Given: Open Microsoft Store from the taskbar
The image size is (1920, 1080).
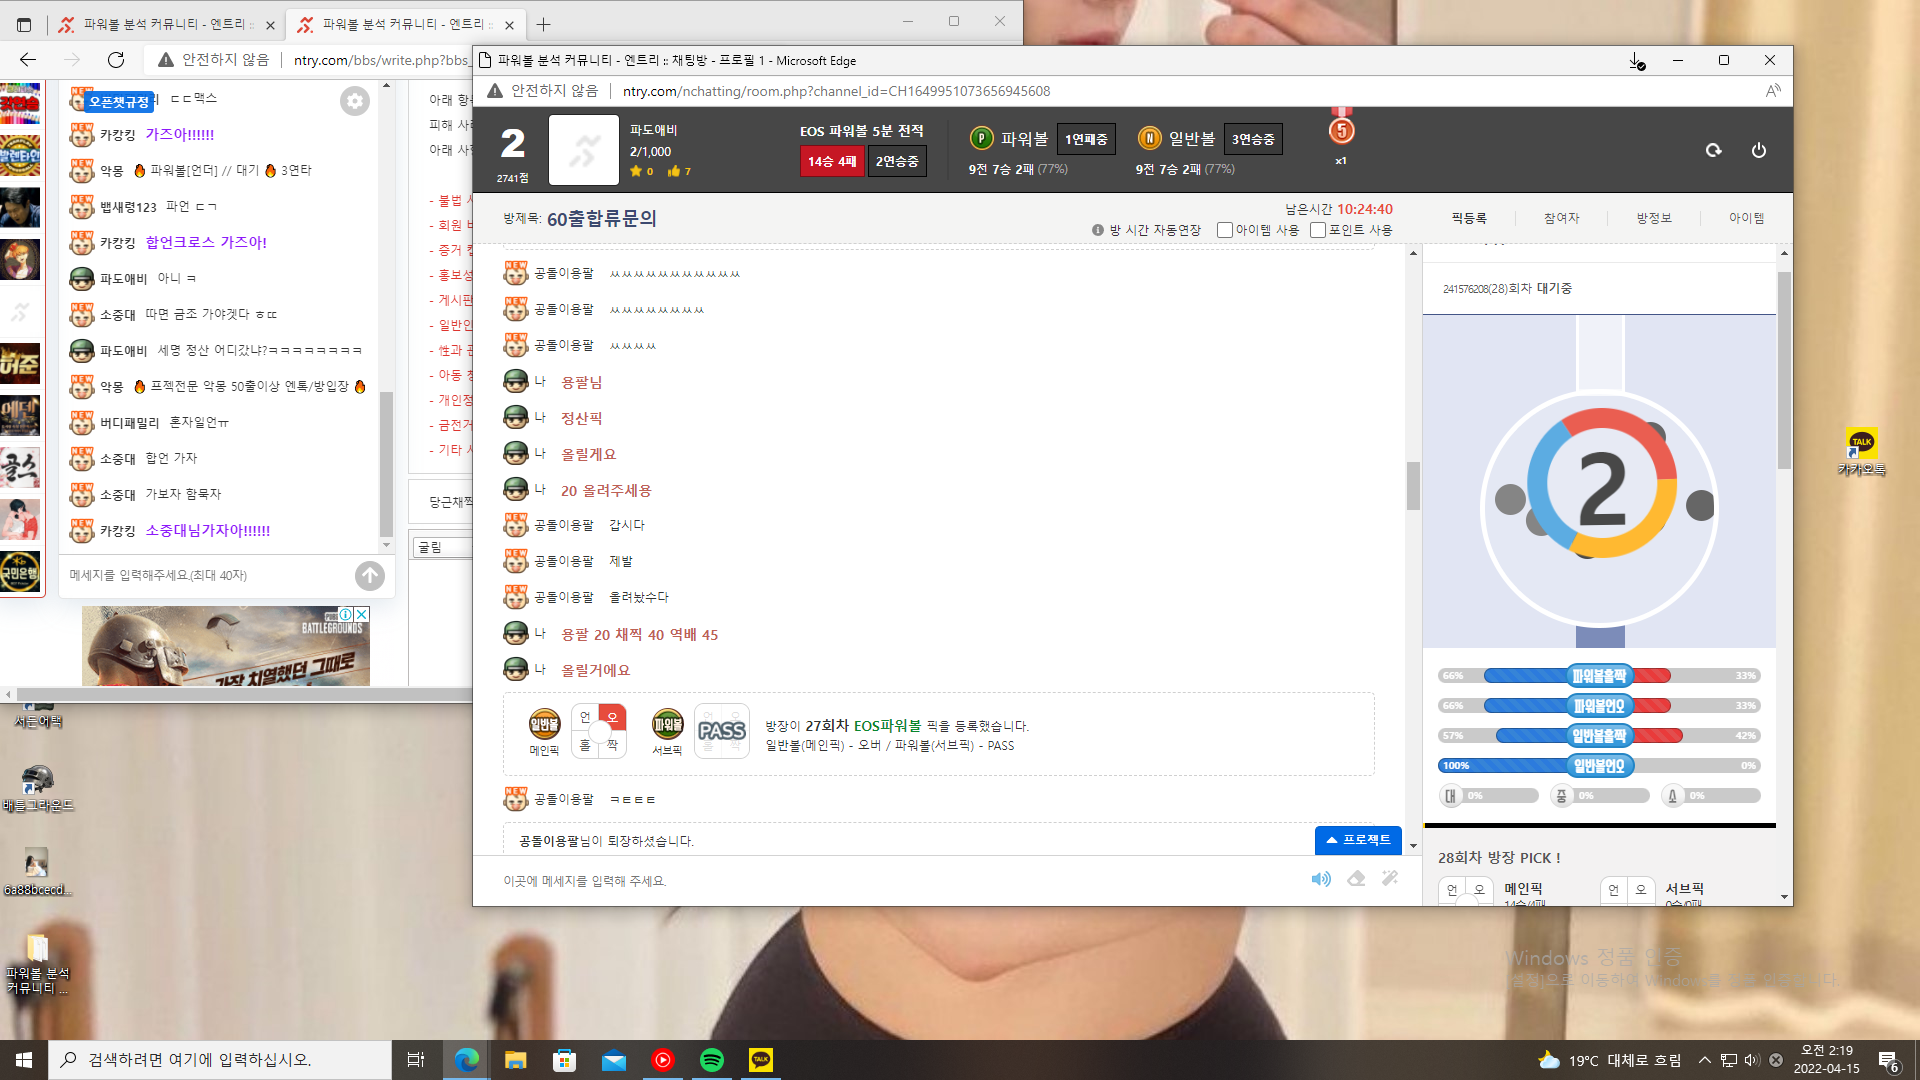Looking at the screenshot, I should [x=565, y=1060].
